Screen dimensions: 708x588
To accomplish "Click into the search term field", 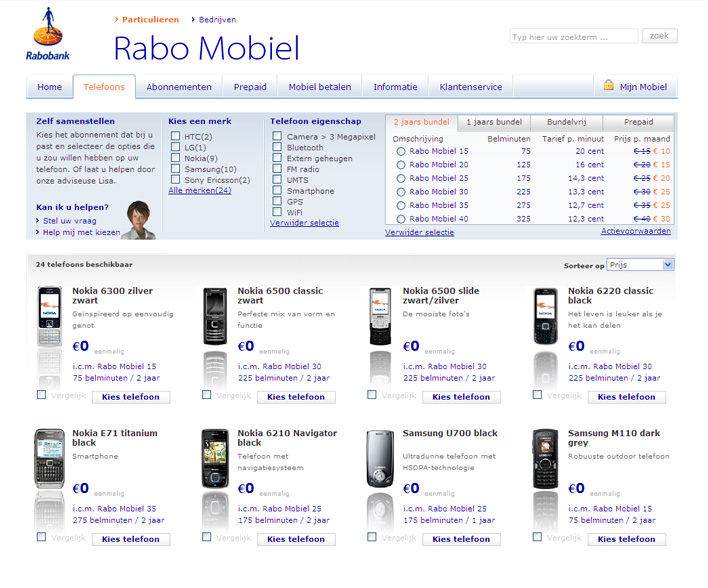I will tap(573, 36).
